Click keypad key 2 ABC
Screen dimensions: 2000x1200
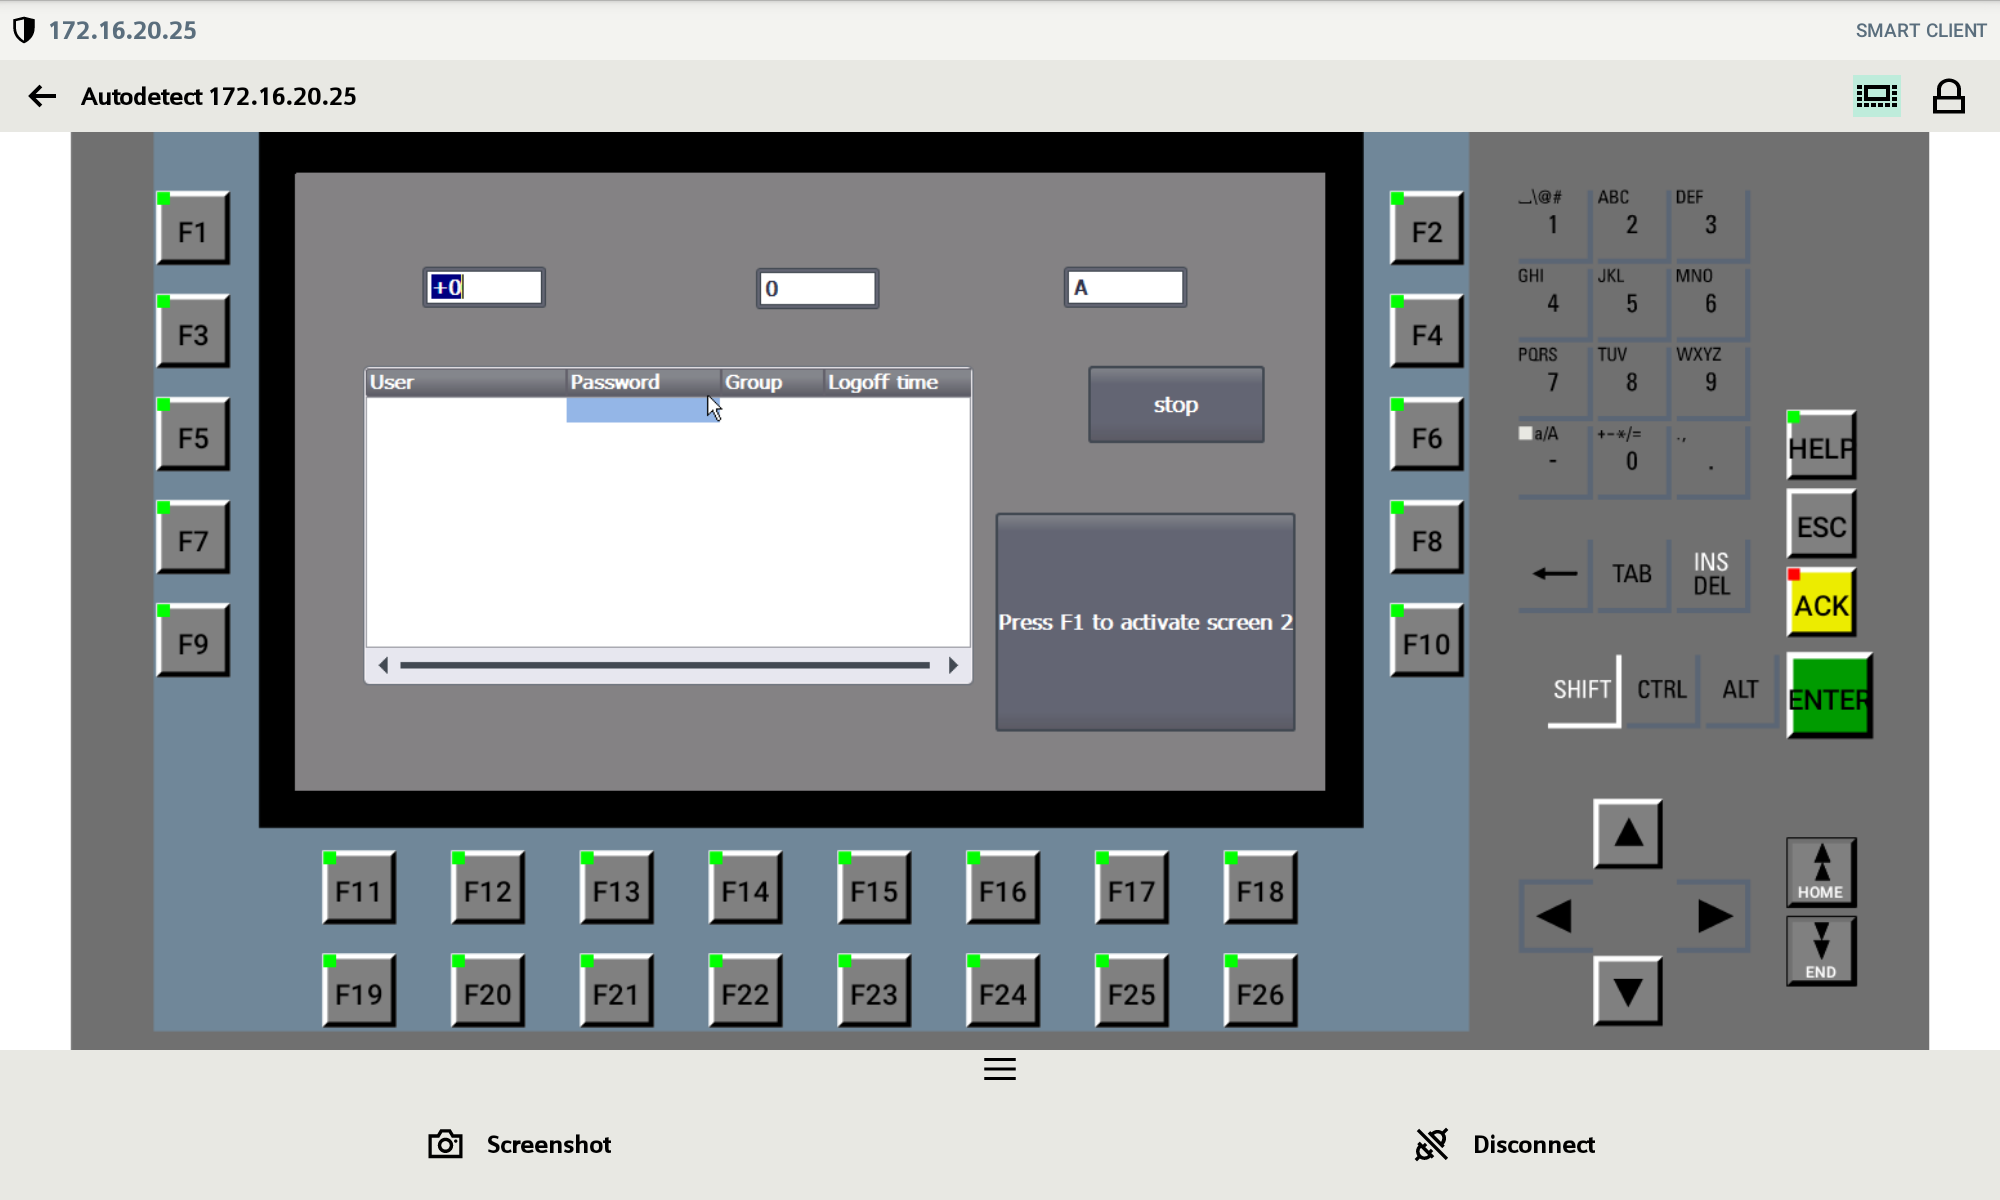(1632, 224)
